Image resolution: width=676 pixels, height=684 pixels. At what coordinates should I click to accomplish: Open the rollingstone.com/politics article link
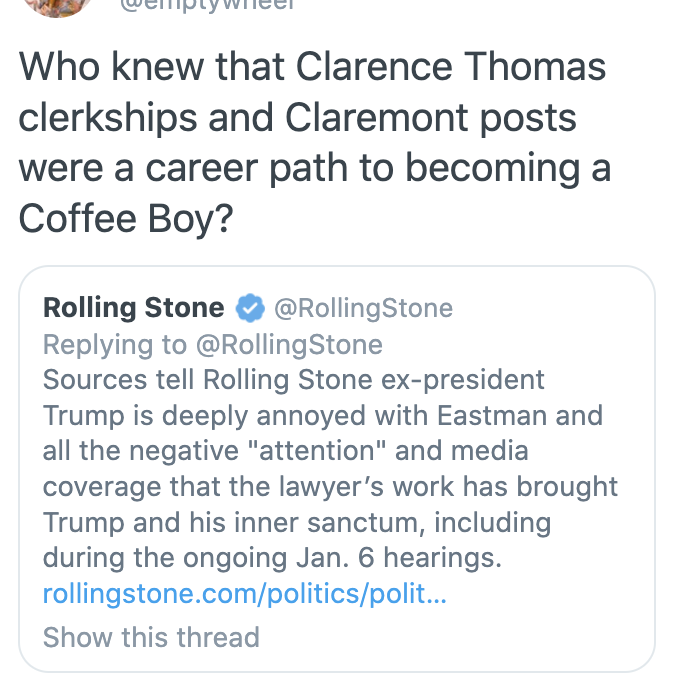coord(244,595)
